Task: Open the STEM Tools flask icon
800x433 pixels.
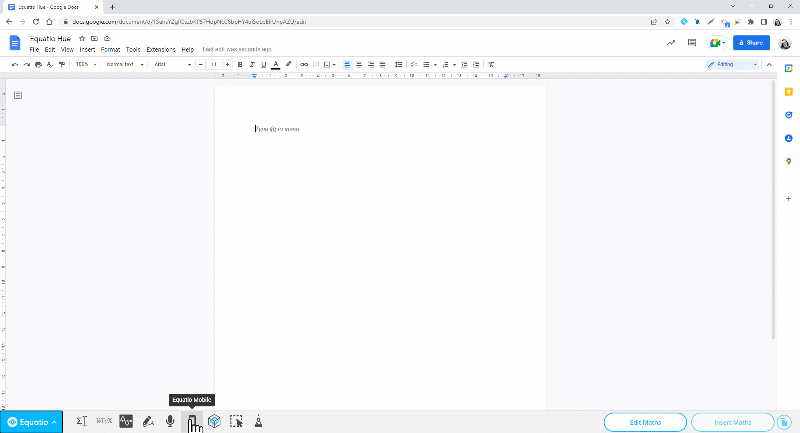Action: point(259,421)
